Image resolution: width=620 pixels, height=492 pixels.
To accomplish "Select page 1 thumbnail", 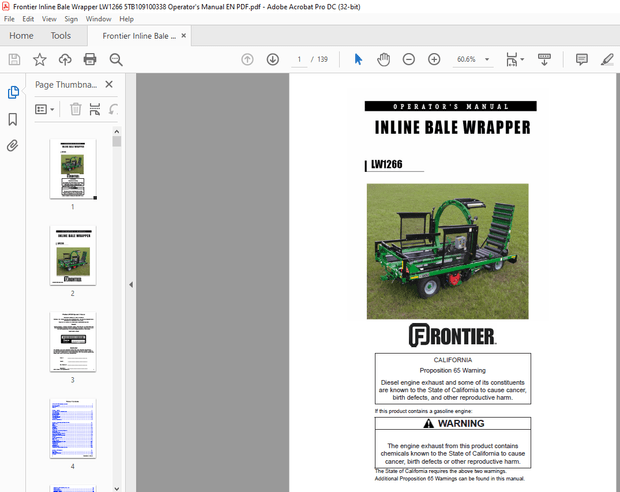I will [x=73, y=169].
